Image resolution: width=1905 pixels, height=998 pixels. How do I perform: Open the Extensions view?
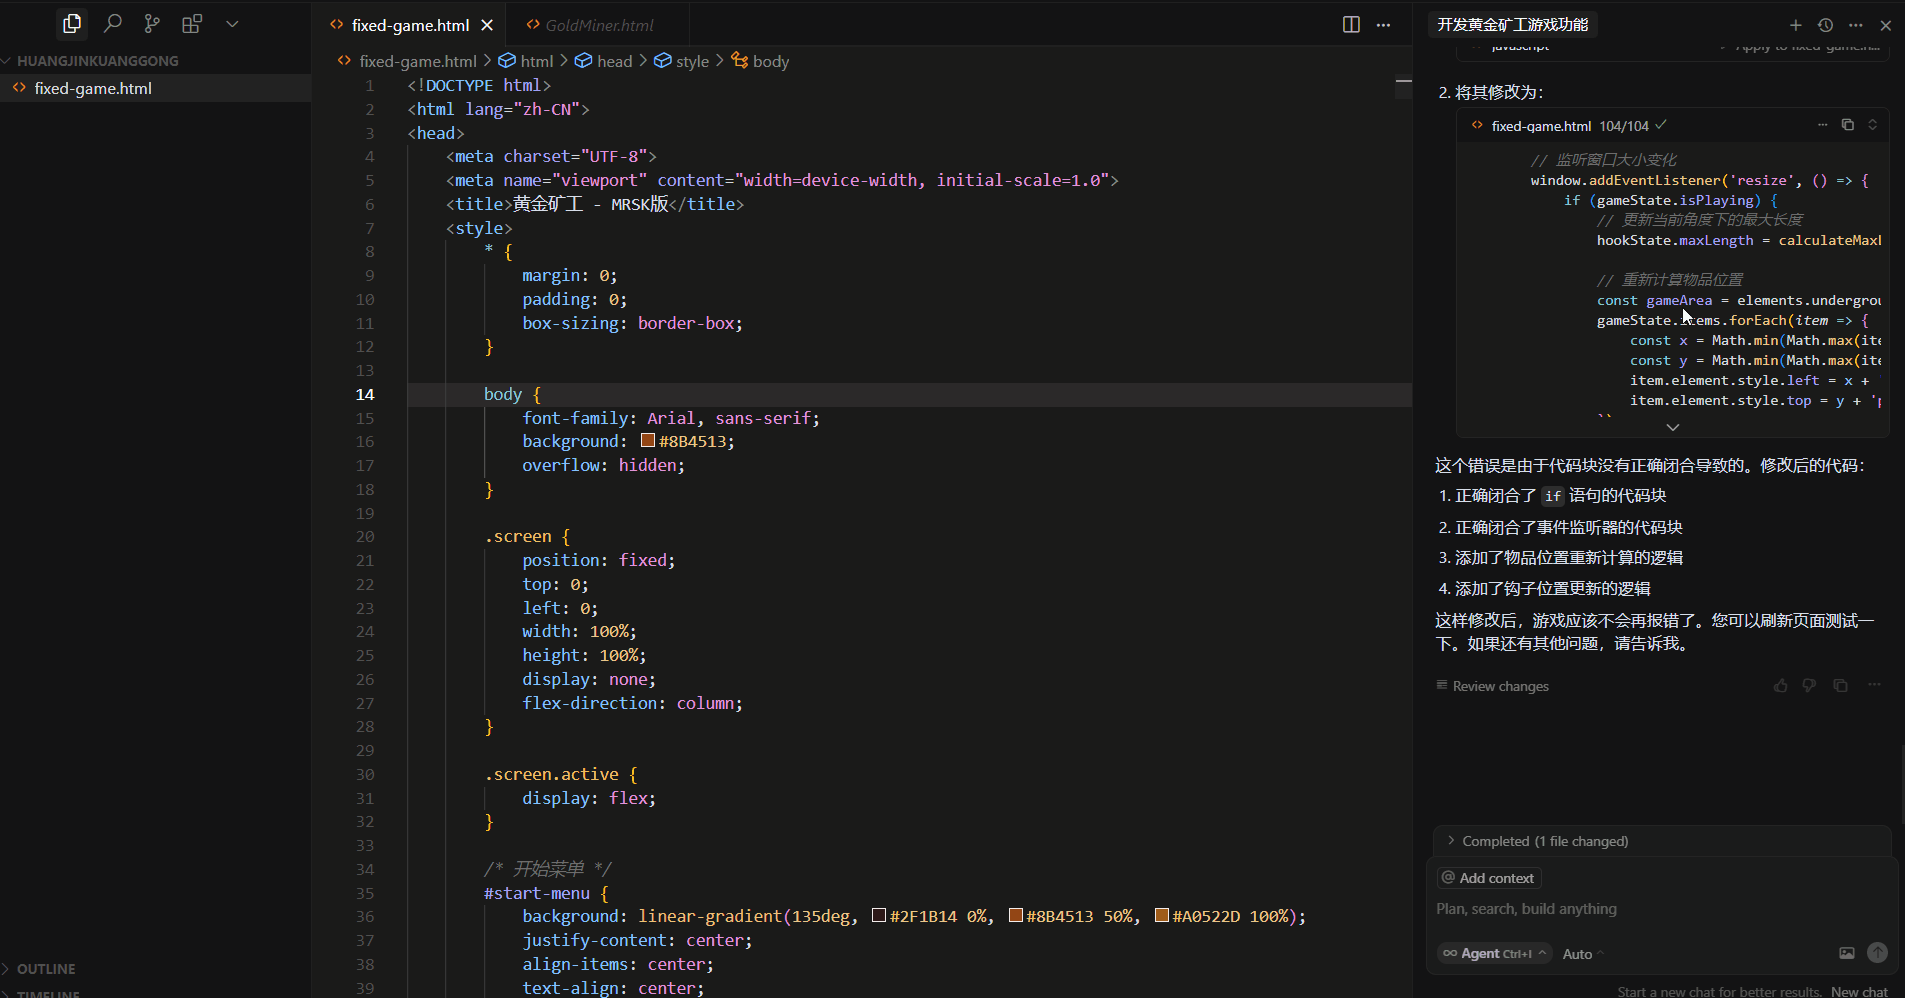pos(192,23)
